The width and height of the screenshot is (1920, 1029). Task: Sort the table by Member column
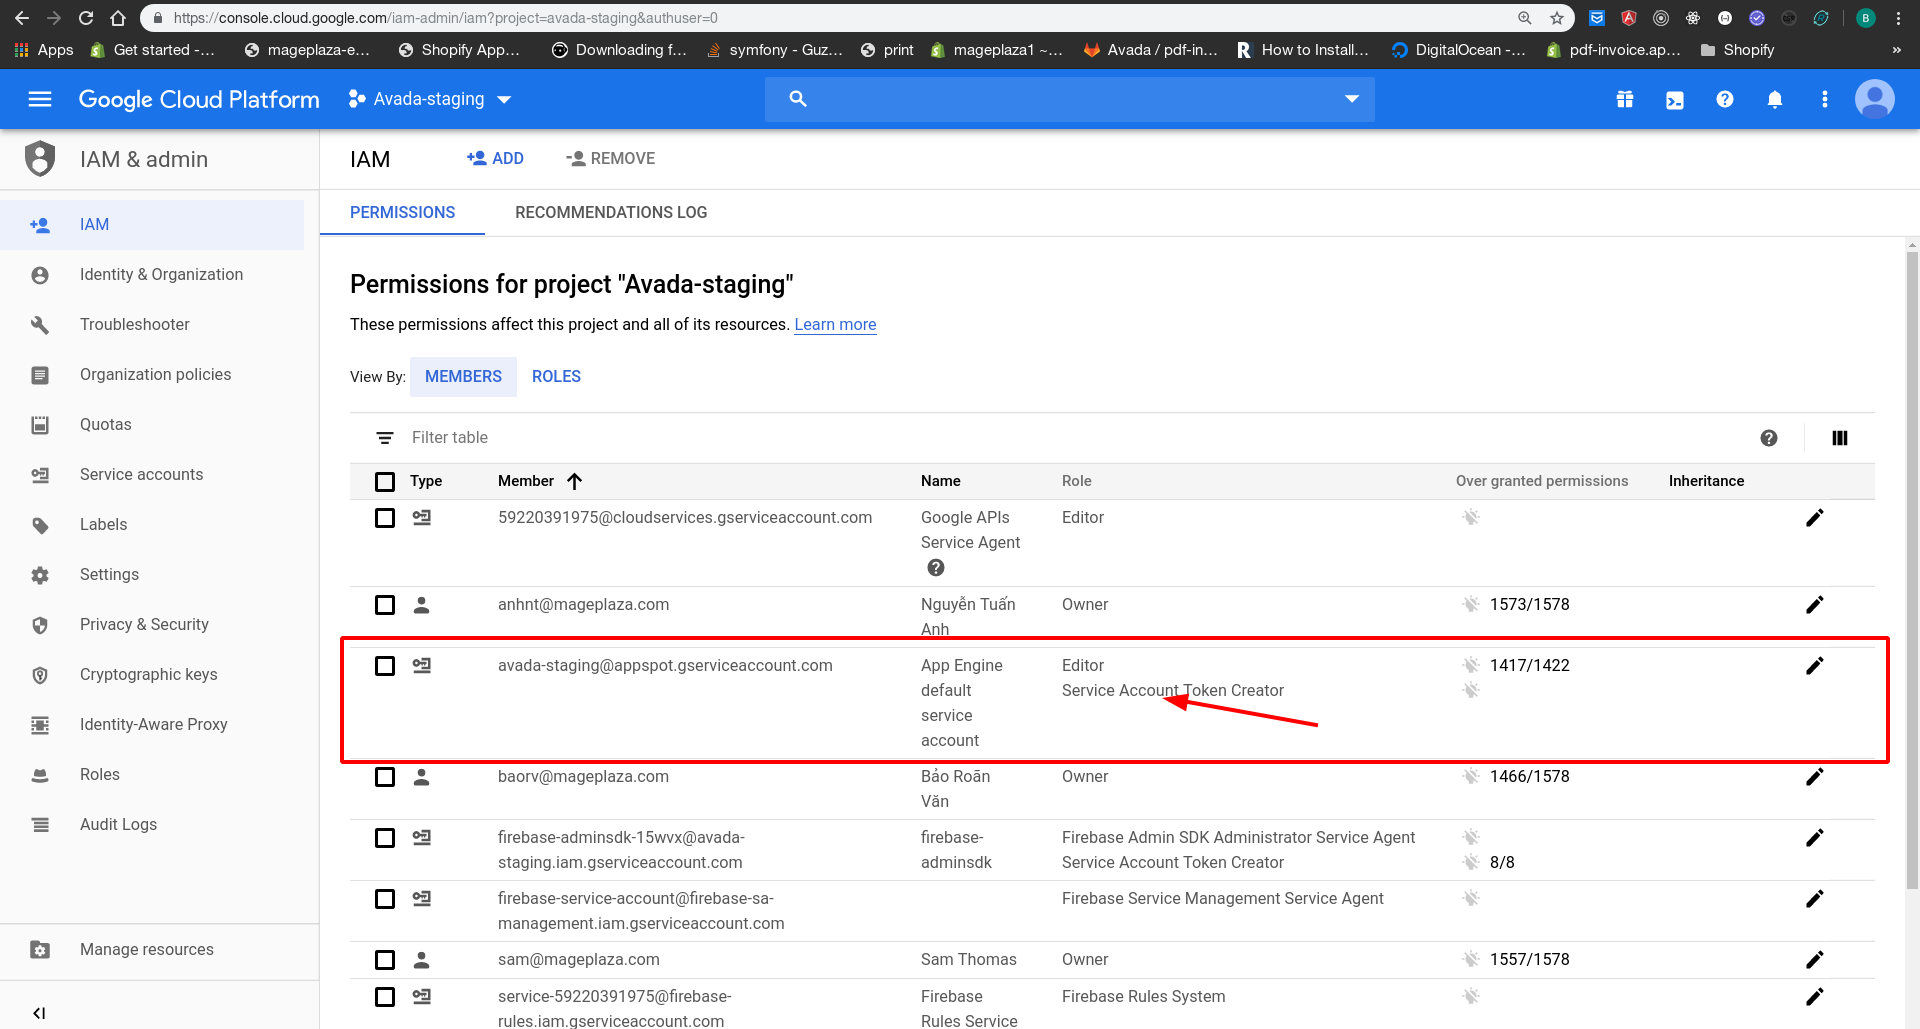[x=576, y=481]
